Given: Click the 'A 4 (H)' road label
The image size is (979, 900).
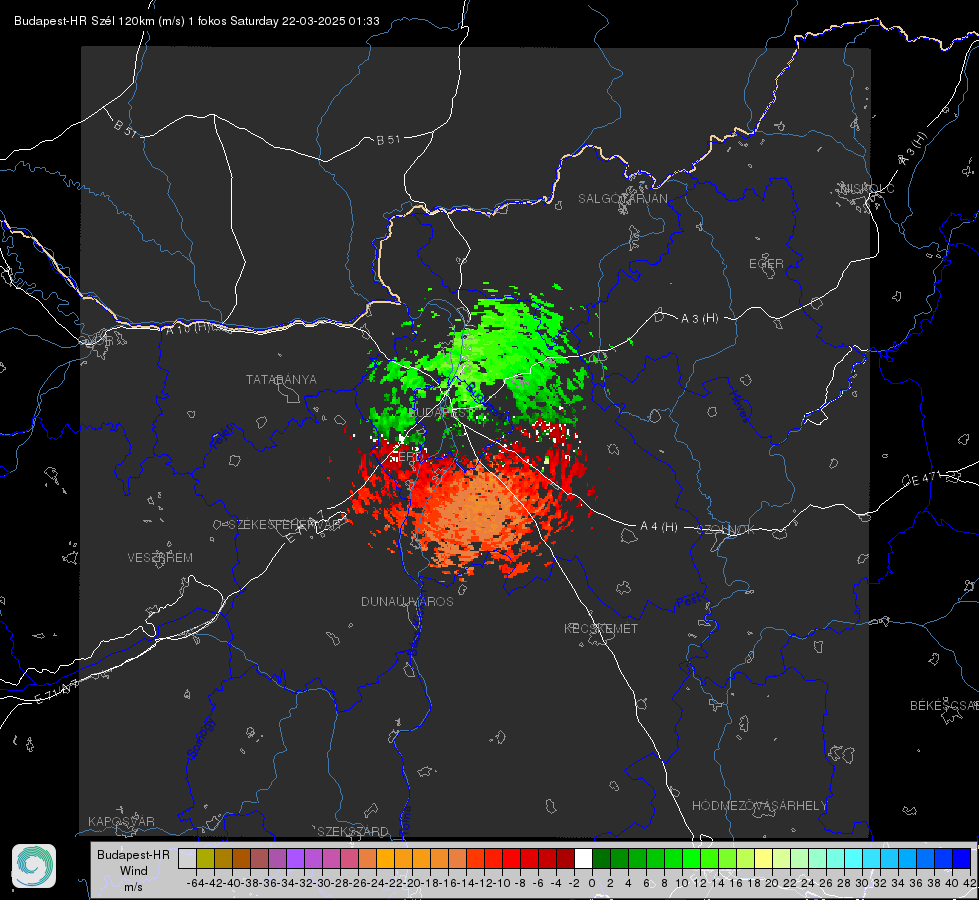Looking at the screenshot, I should (x=659, y=527).
